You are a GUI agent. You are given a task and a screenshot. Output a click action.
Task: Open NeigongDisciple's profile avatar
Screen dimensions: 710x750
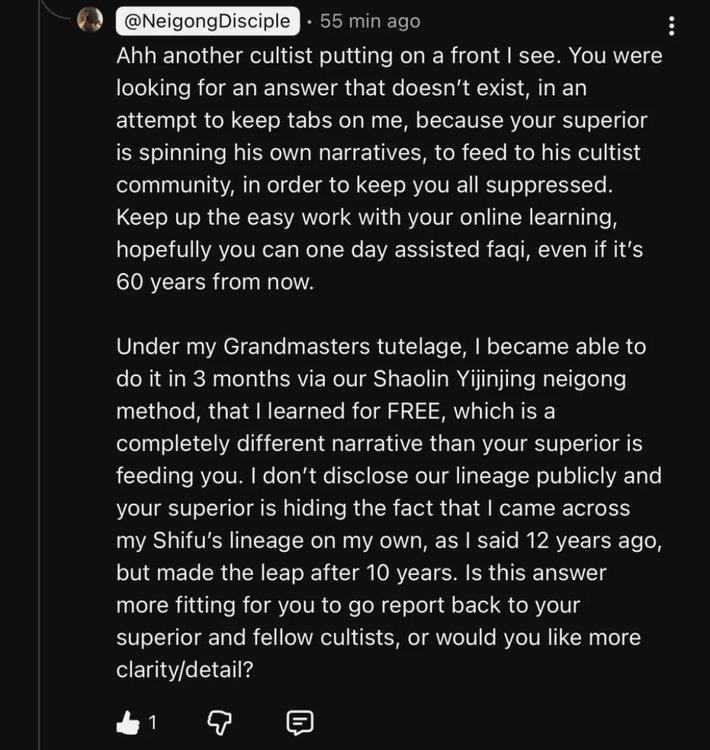[x=90, y=20]
